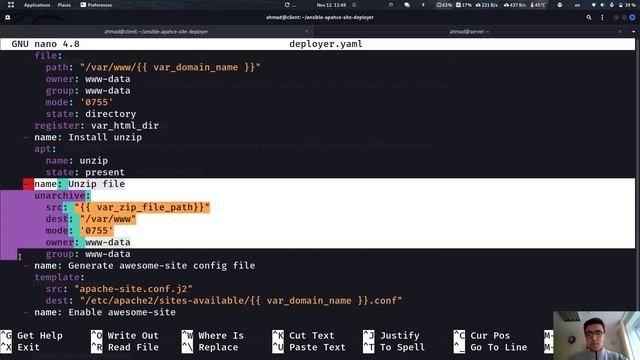Open the Applications menu

[x=37, y=5]
